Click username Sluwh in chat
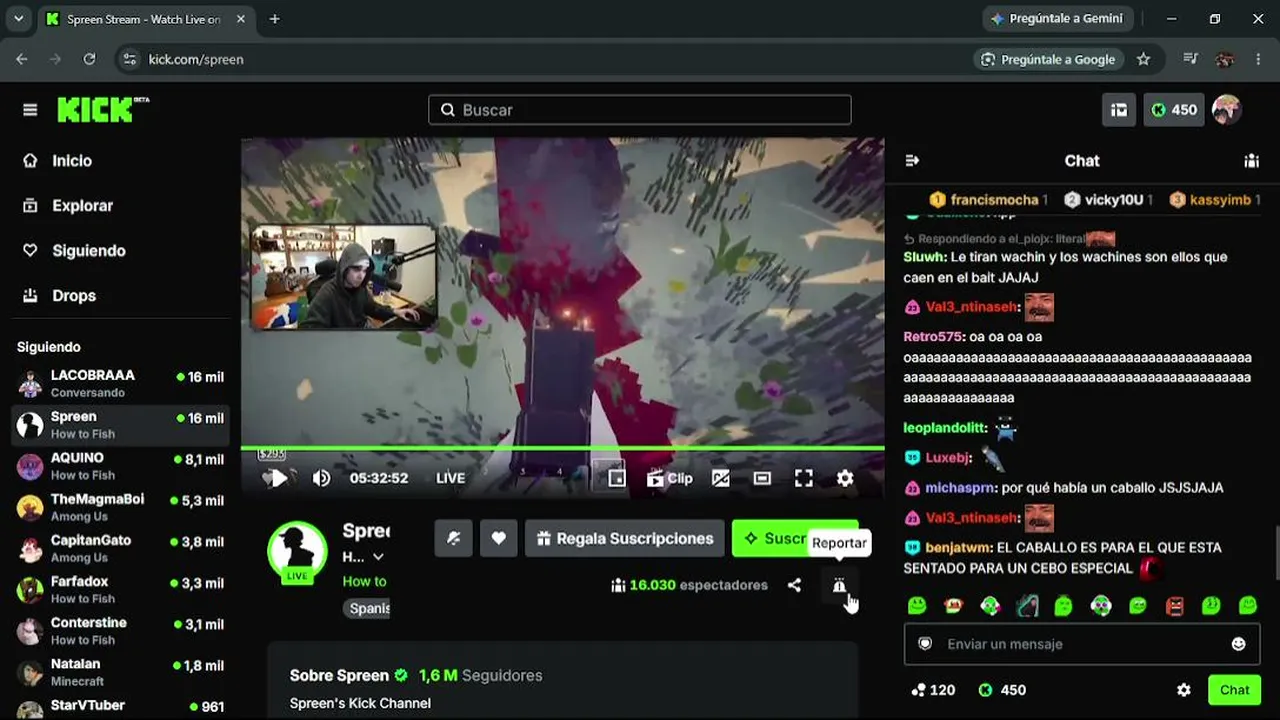 point(924,257)
